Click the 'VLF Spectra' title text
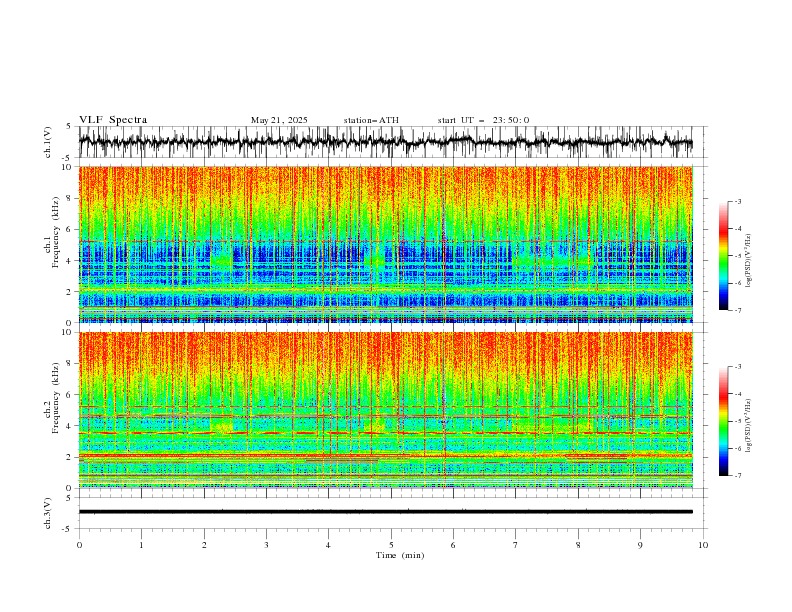Screen dimensions: 792x612 click(113, 120)
